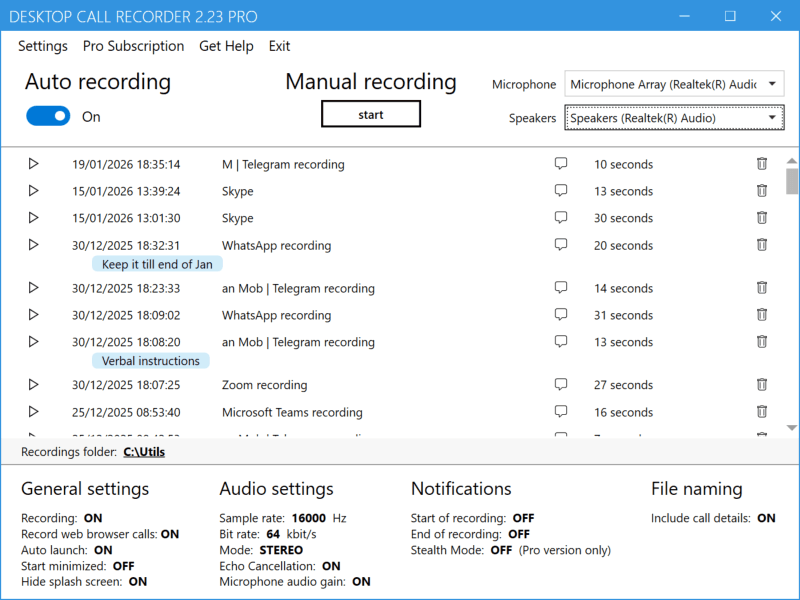Play the Telegram recording from 18:08:20
Viewport: 800px width, 600px height.
point(33,341)
